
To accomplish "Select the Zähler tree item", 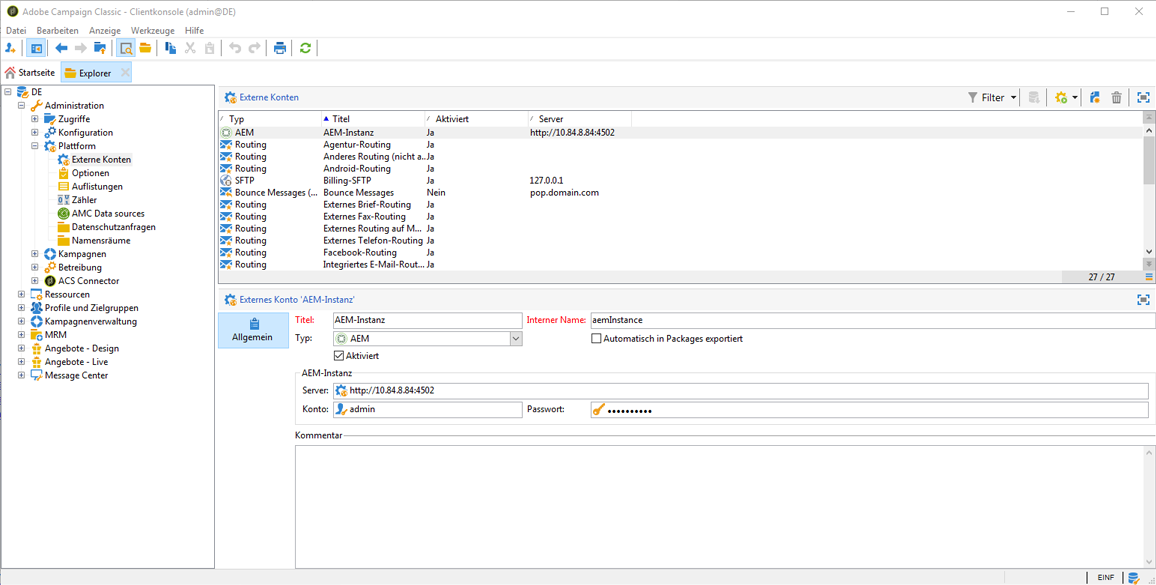I will [84, 200].
